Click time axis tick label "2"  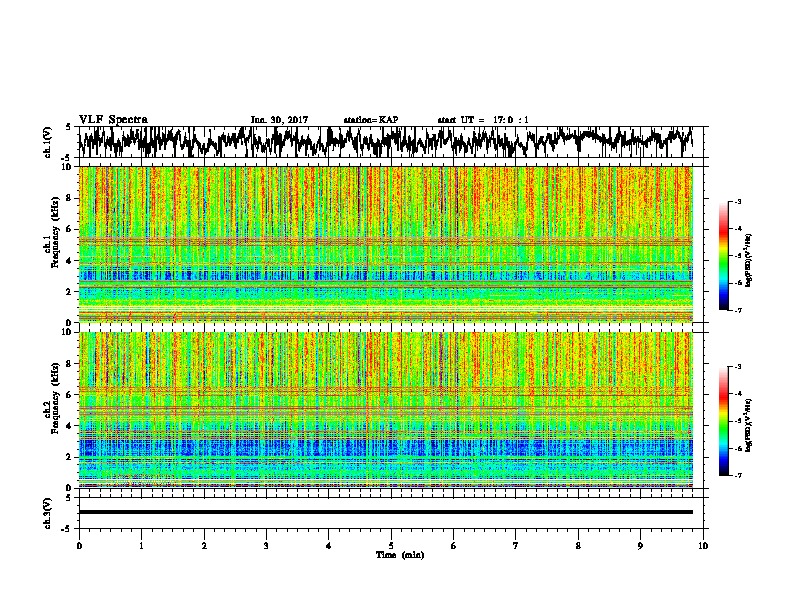(204, 546)
